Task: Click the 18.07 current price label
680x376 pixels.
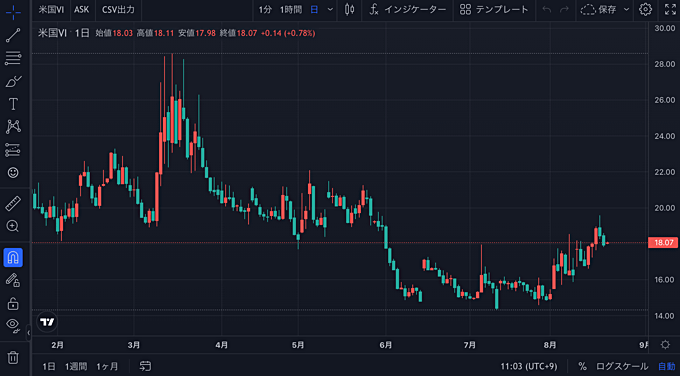Action: (663, 243)
